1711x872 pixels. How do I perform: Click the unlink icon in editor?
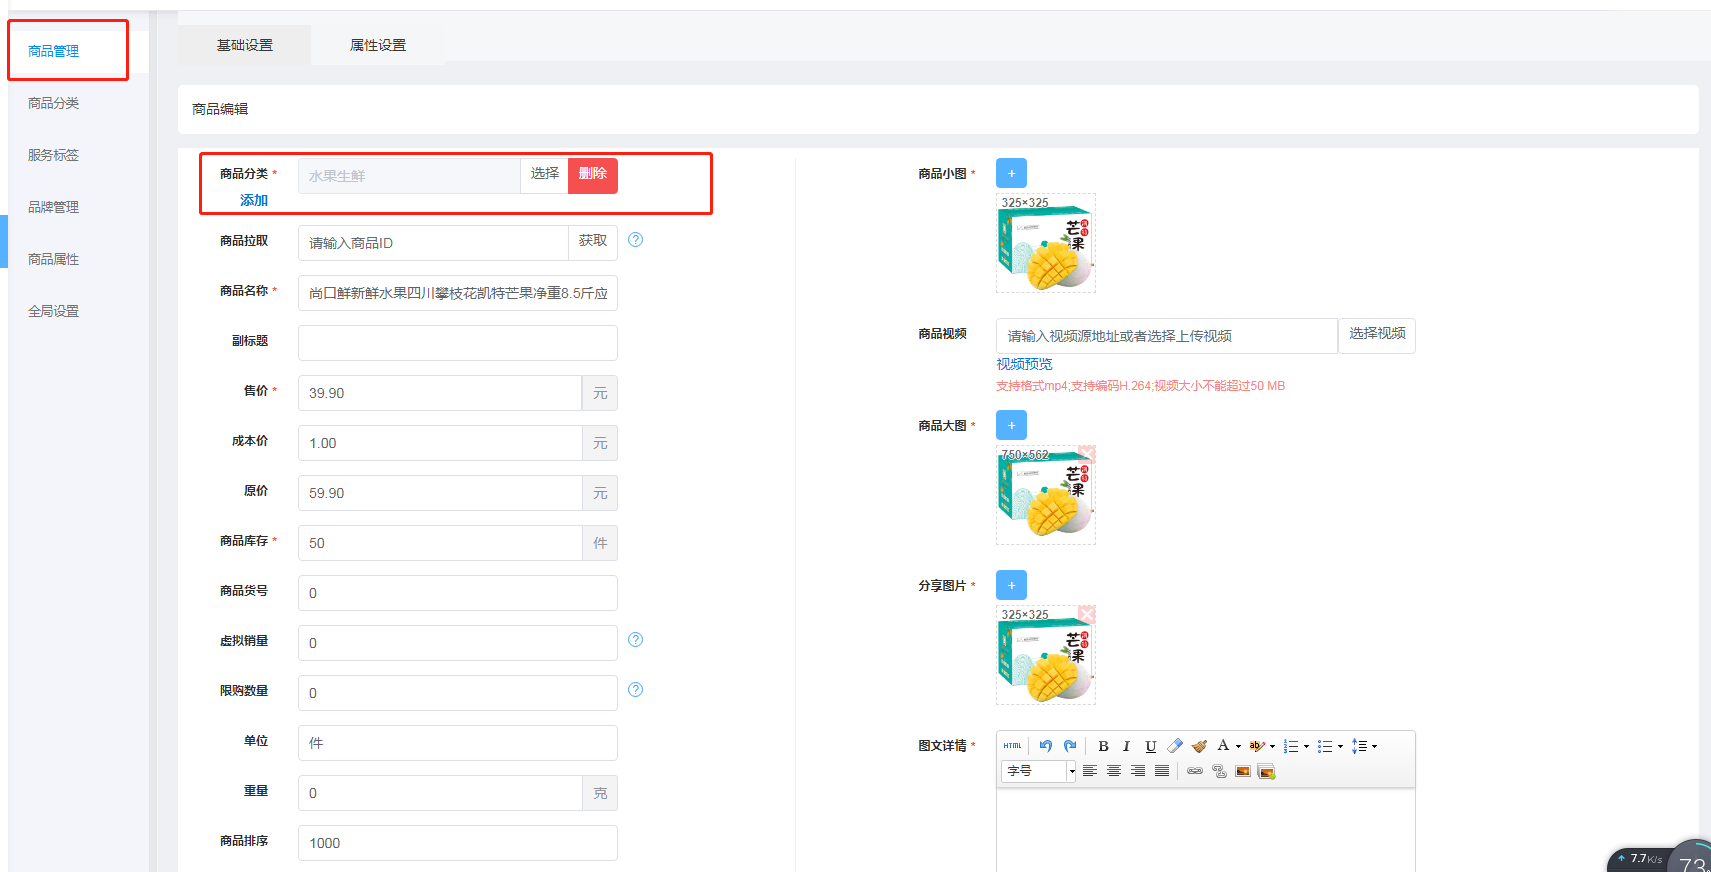click(1219, 771)
